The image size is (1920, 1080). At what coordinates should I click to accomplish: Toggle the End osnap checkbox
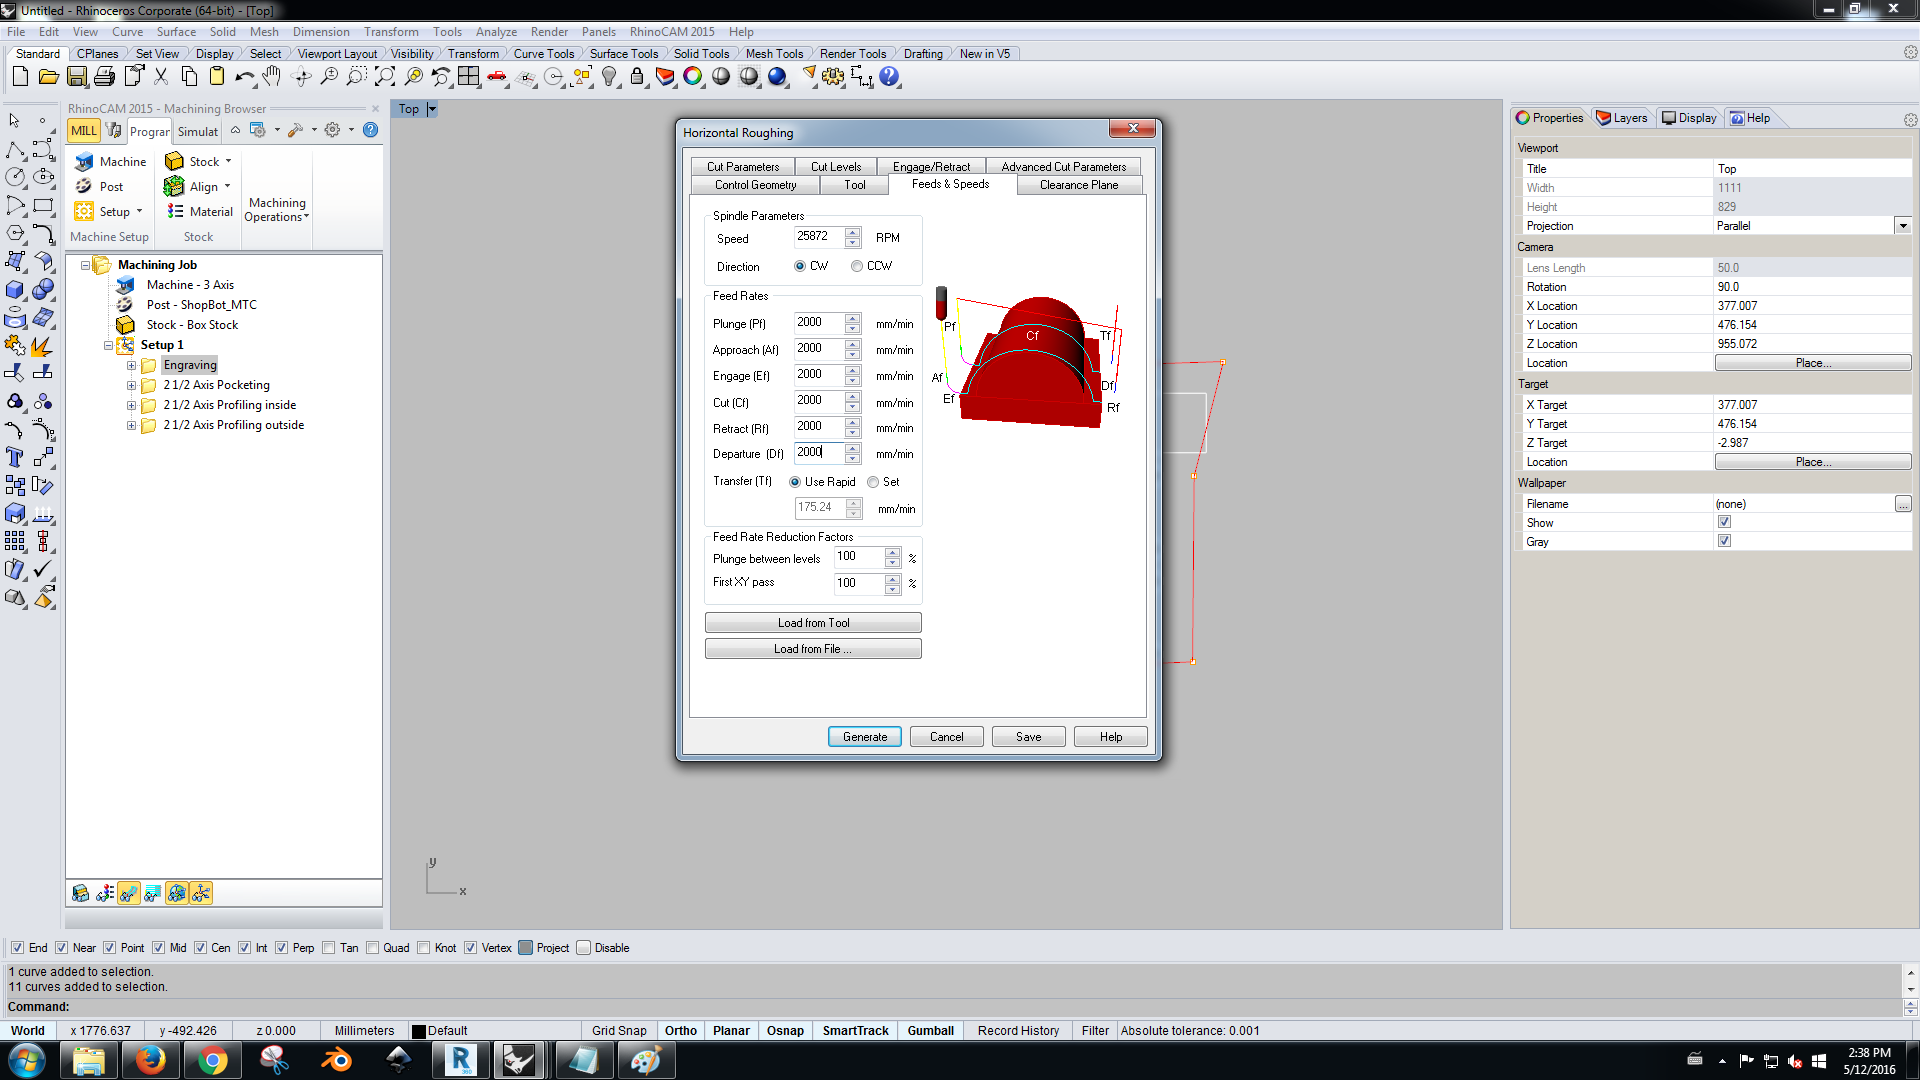[x=17, y=948]
